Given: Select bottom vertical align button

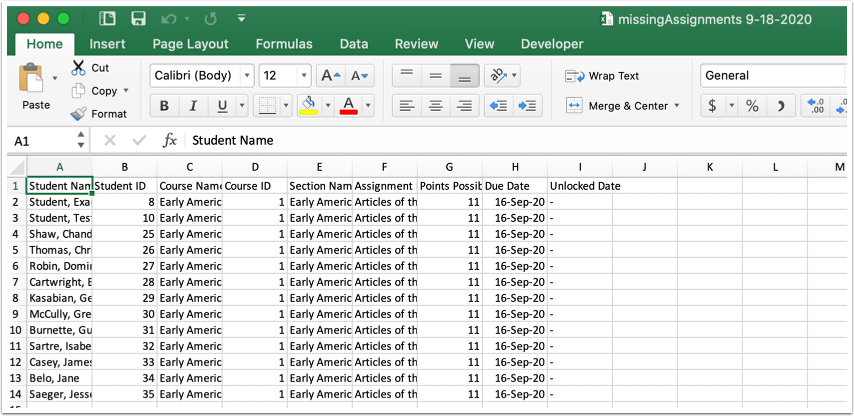Looking at the screenshot, I should 465,76.
